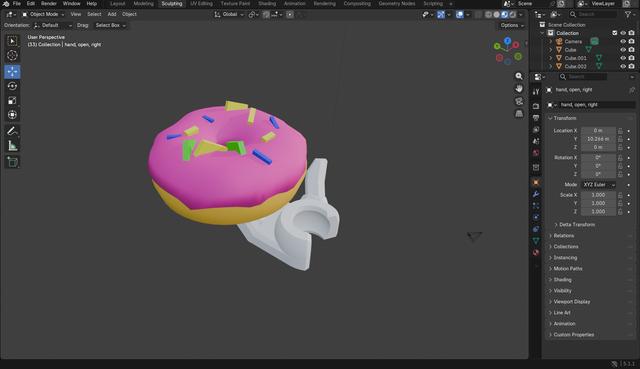
Task: Open the Object properties tab
Action: click(536, 182)
